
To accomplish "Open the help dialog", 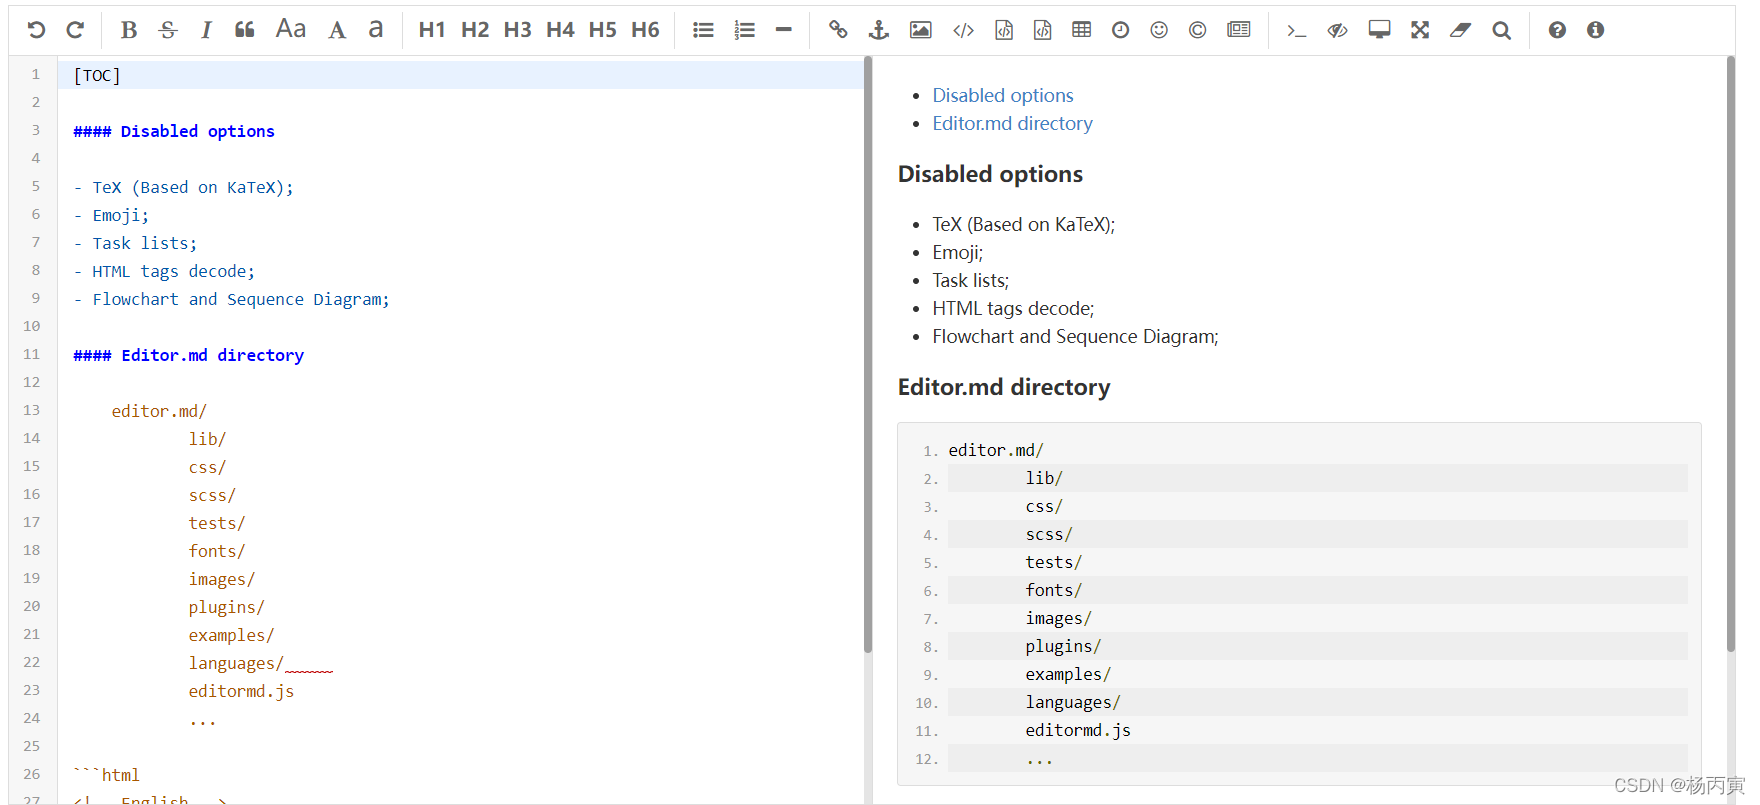I will coord(1557,30).
